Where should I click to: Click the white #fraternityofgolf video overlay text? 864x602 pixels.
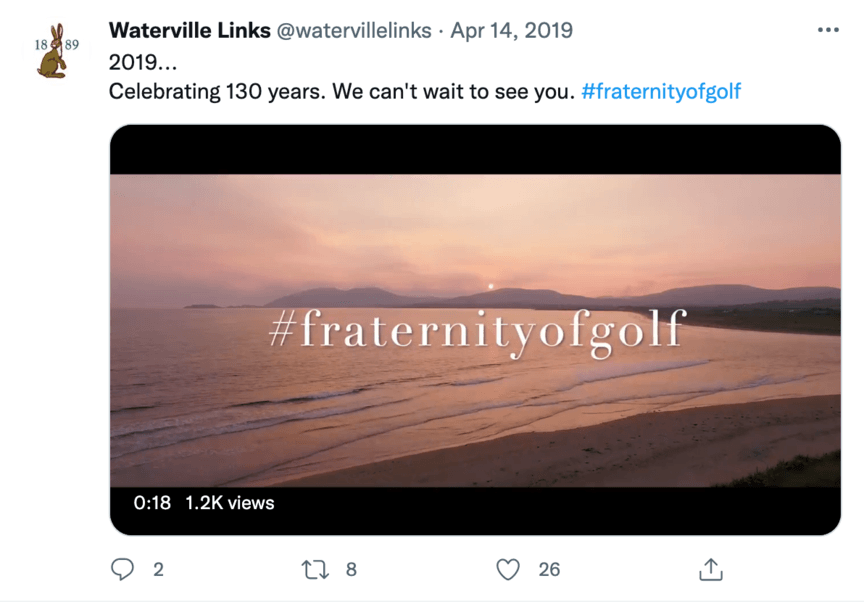tap(478, 332)
